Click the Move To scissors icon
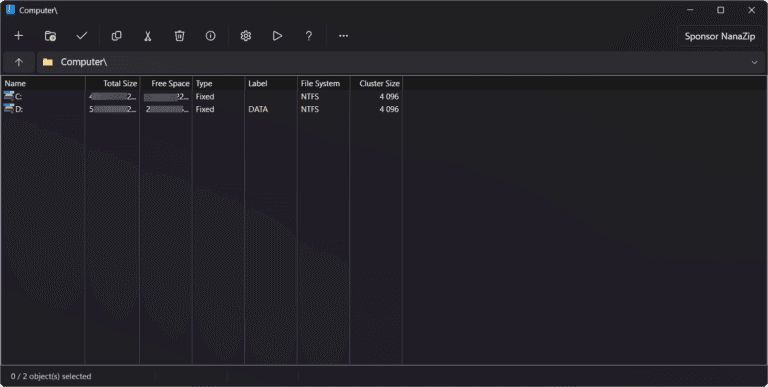Viewport: 768px width, 387px height. pos(147,36)
